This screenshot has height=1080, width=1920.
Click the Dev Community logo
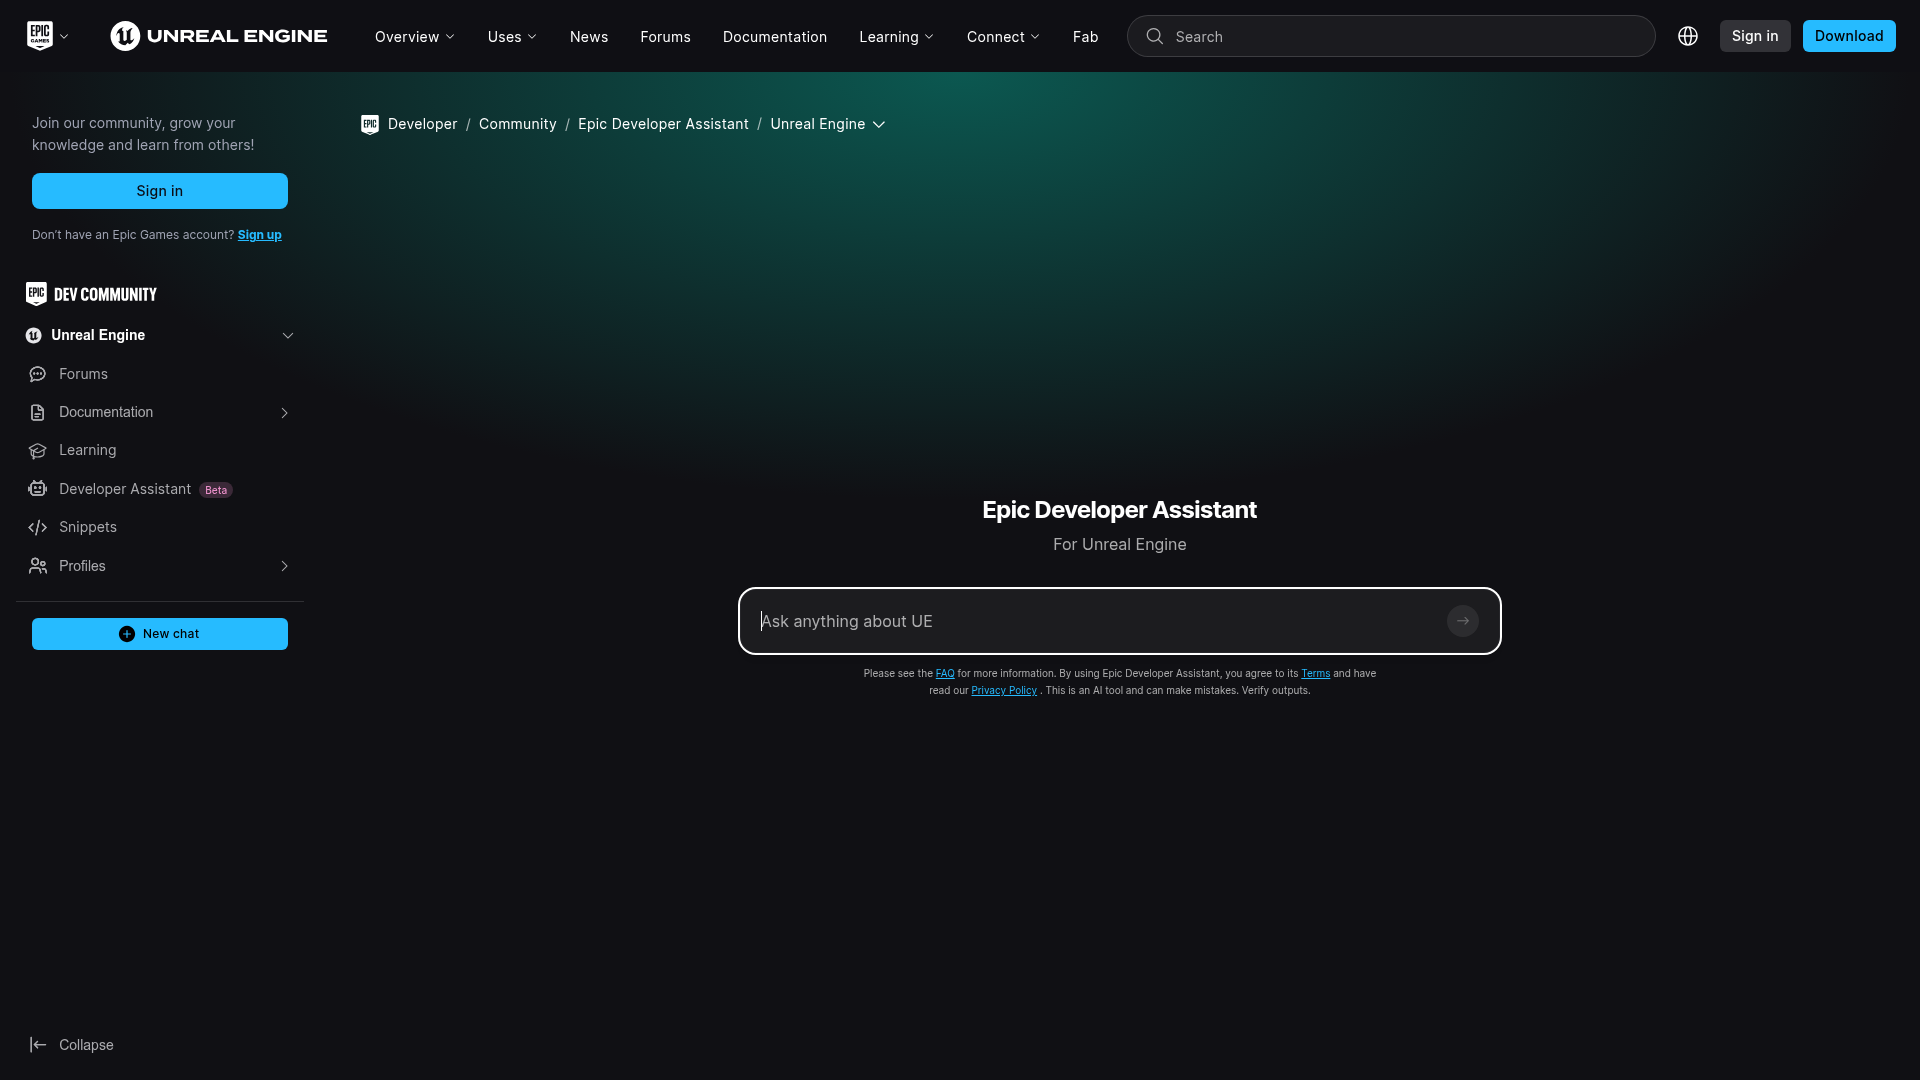(x=91, y=294)
